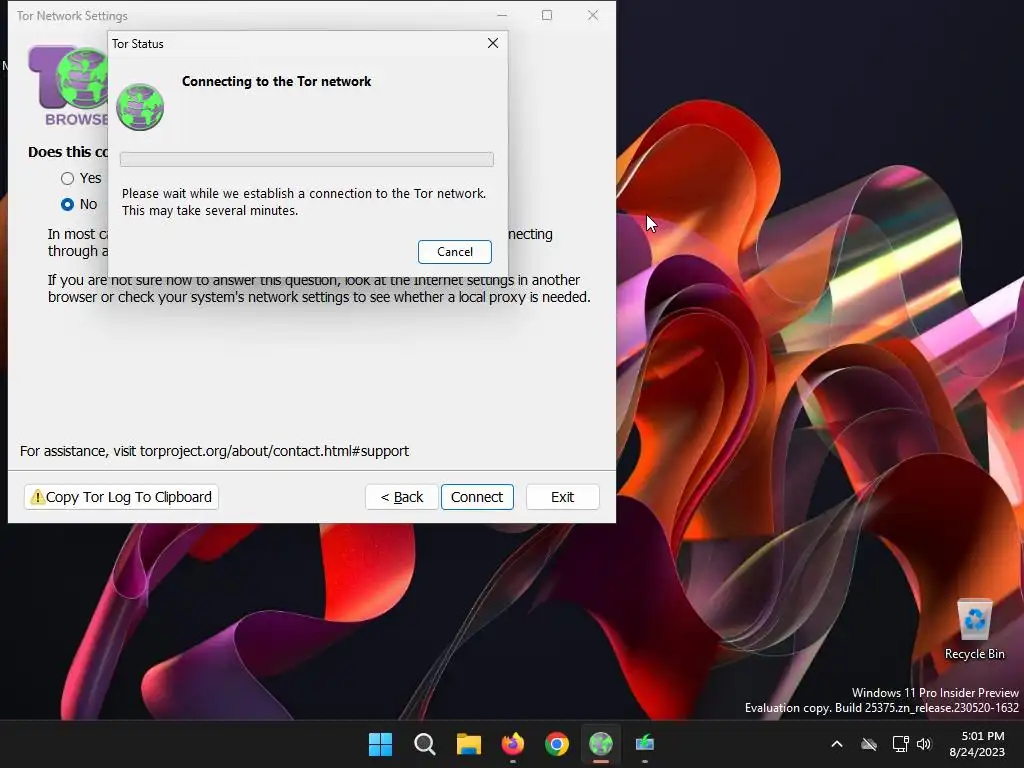This screenshot has width=1024, height=768.
Task: Click the Tor globe icon in status dialog
Action: (140, 107)
